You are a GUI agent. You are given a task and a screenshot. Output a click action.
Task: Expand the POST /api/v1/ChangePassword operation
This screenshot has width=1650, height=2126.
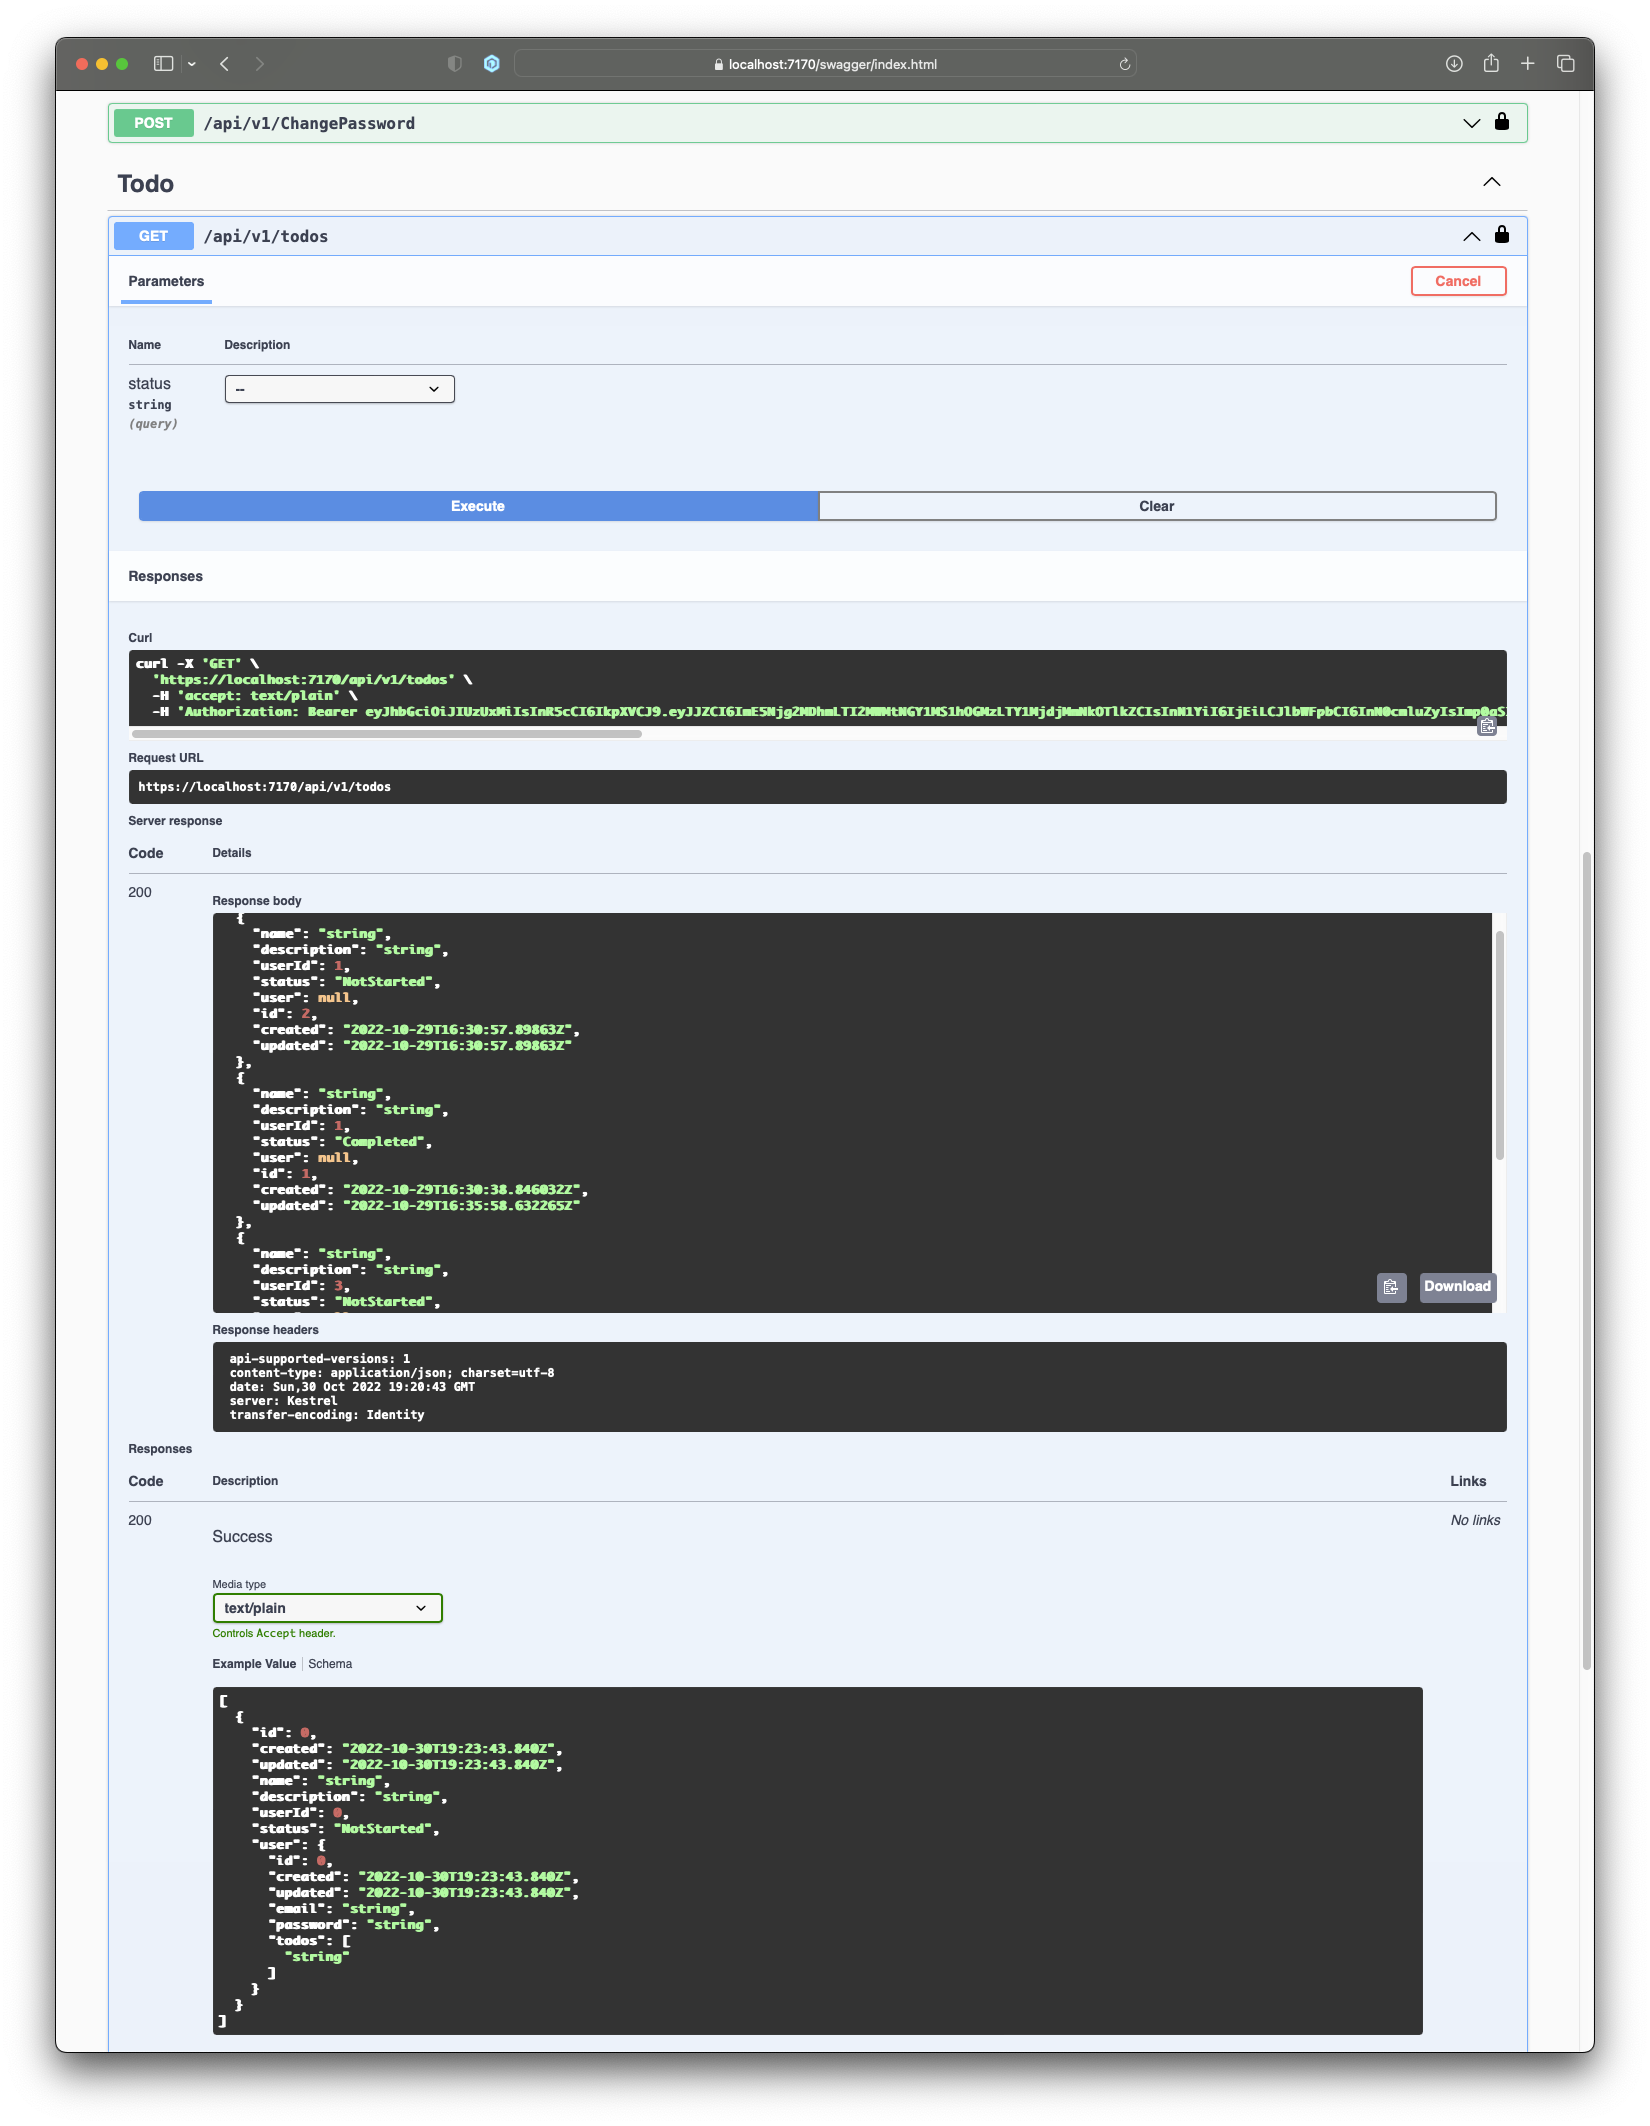[x=1470, y=122]
